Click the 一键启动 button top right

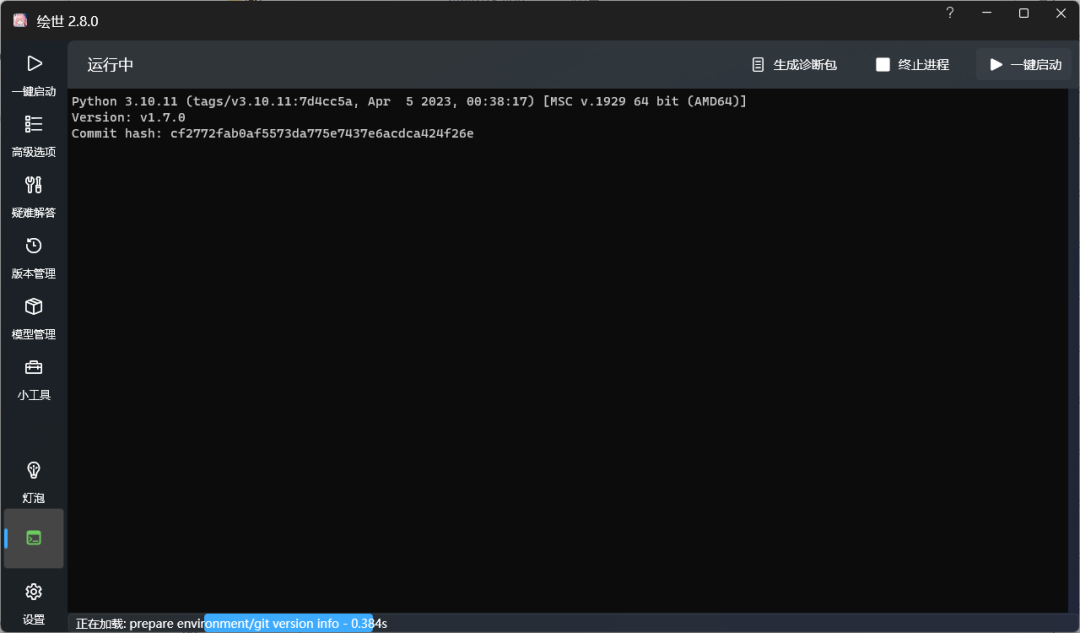click(1023, 64)
